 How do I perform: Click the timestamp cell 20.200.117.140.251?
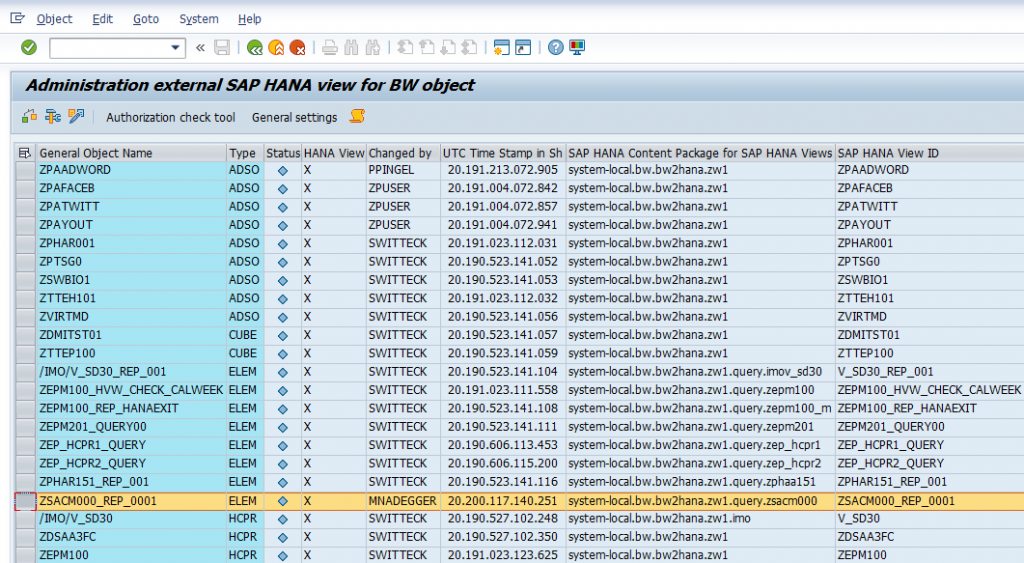pos(503,501)
